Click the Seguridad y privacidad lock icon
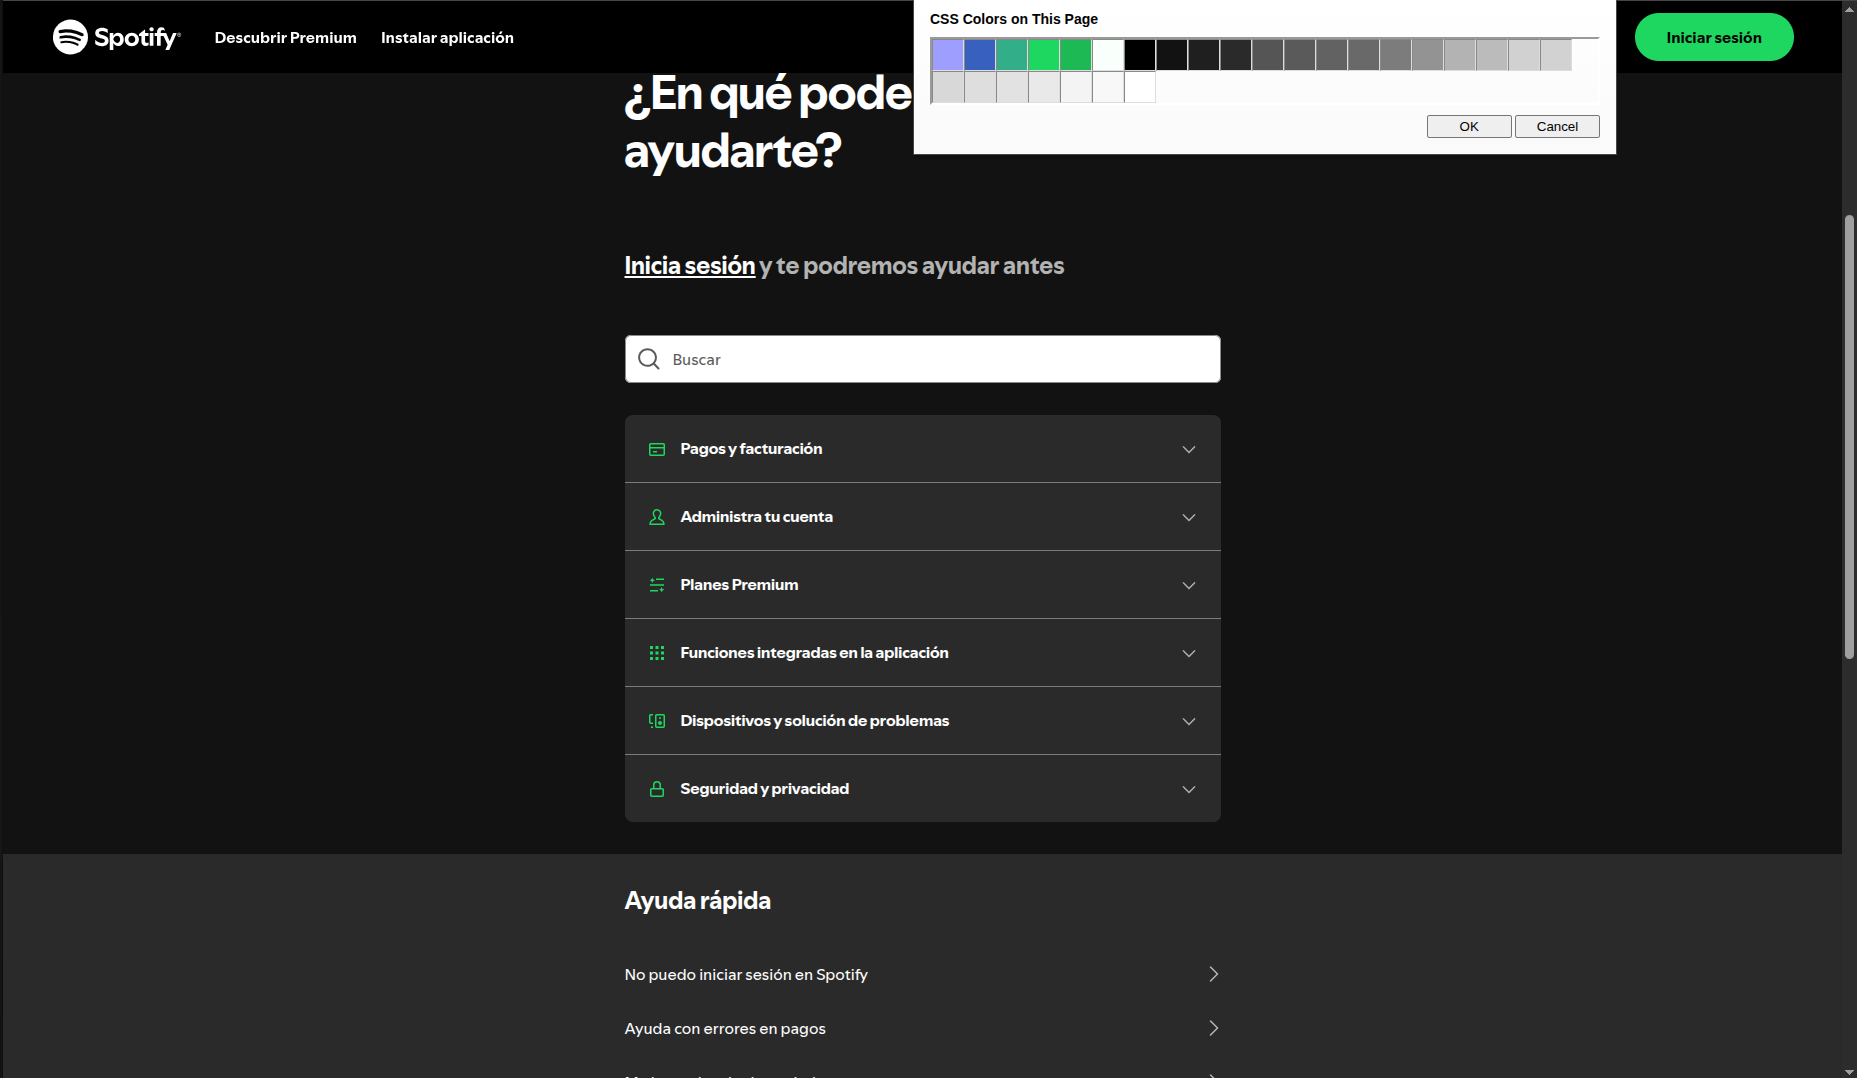This screenshot has width=1857, height=1078. pos(657,789)
